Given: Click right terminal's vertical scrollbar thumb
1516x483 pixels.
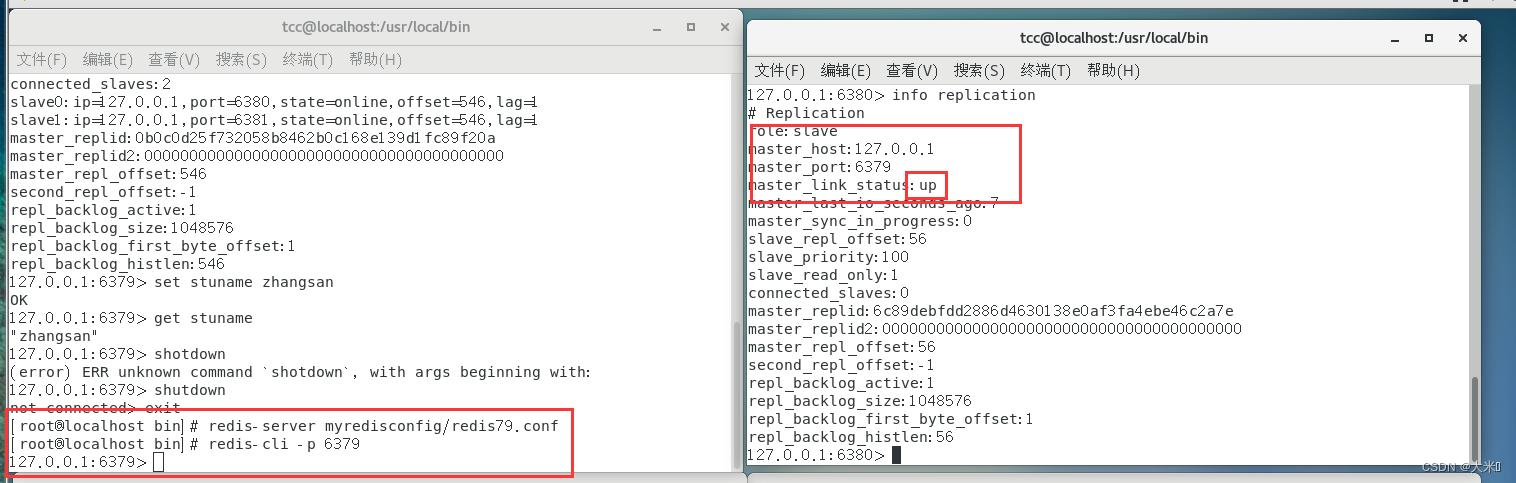Looking at the screenshot, I should click(1476, 420).
